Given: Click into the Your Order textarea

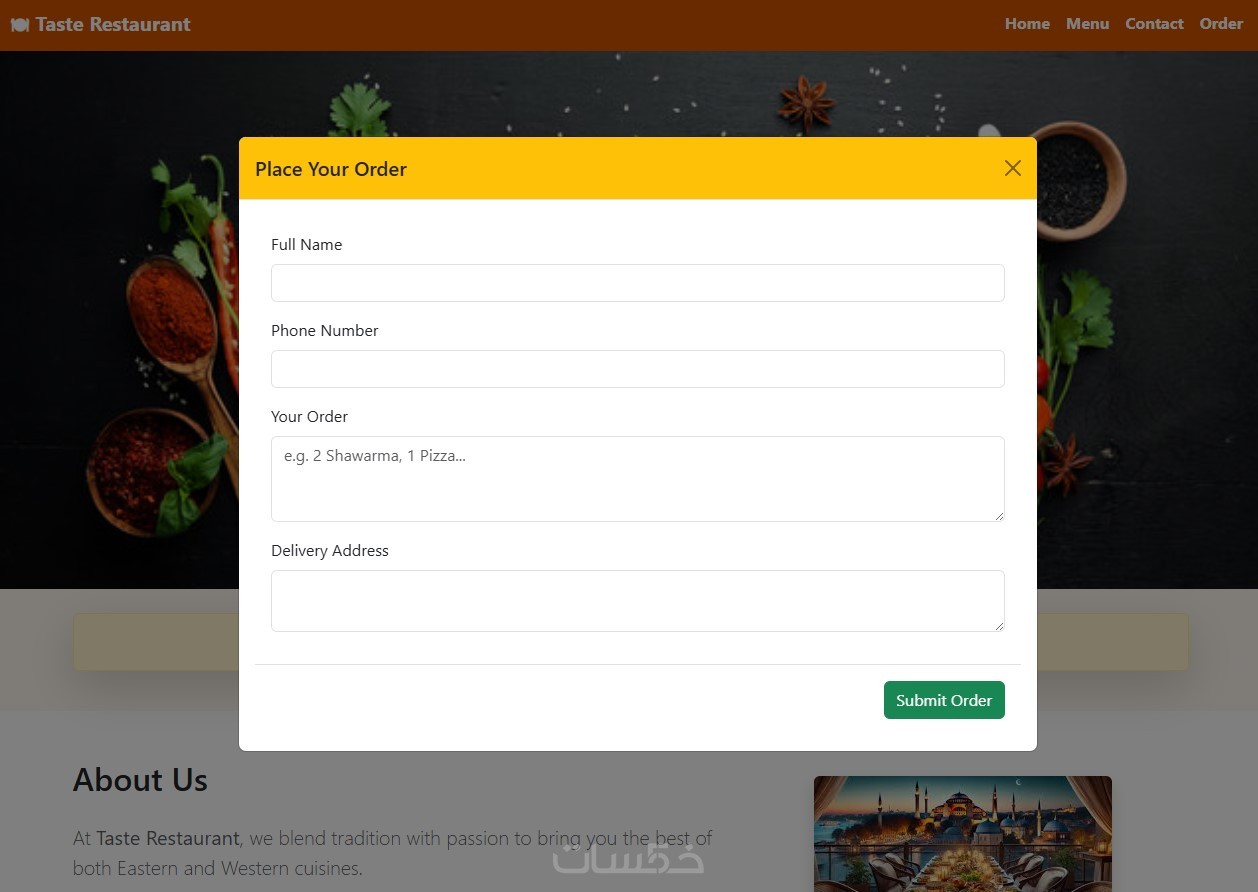Looking at the screenshot, I should (638, 479).
